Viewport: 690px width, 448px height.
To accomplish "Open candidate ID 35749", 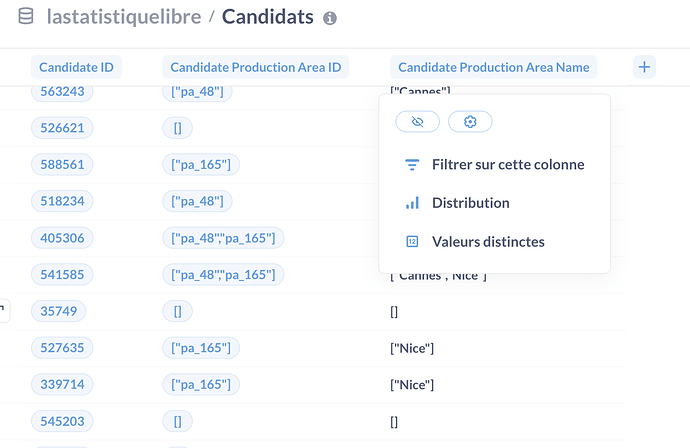I will coord(59,311).
